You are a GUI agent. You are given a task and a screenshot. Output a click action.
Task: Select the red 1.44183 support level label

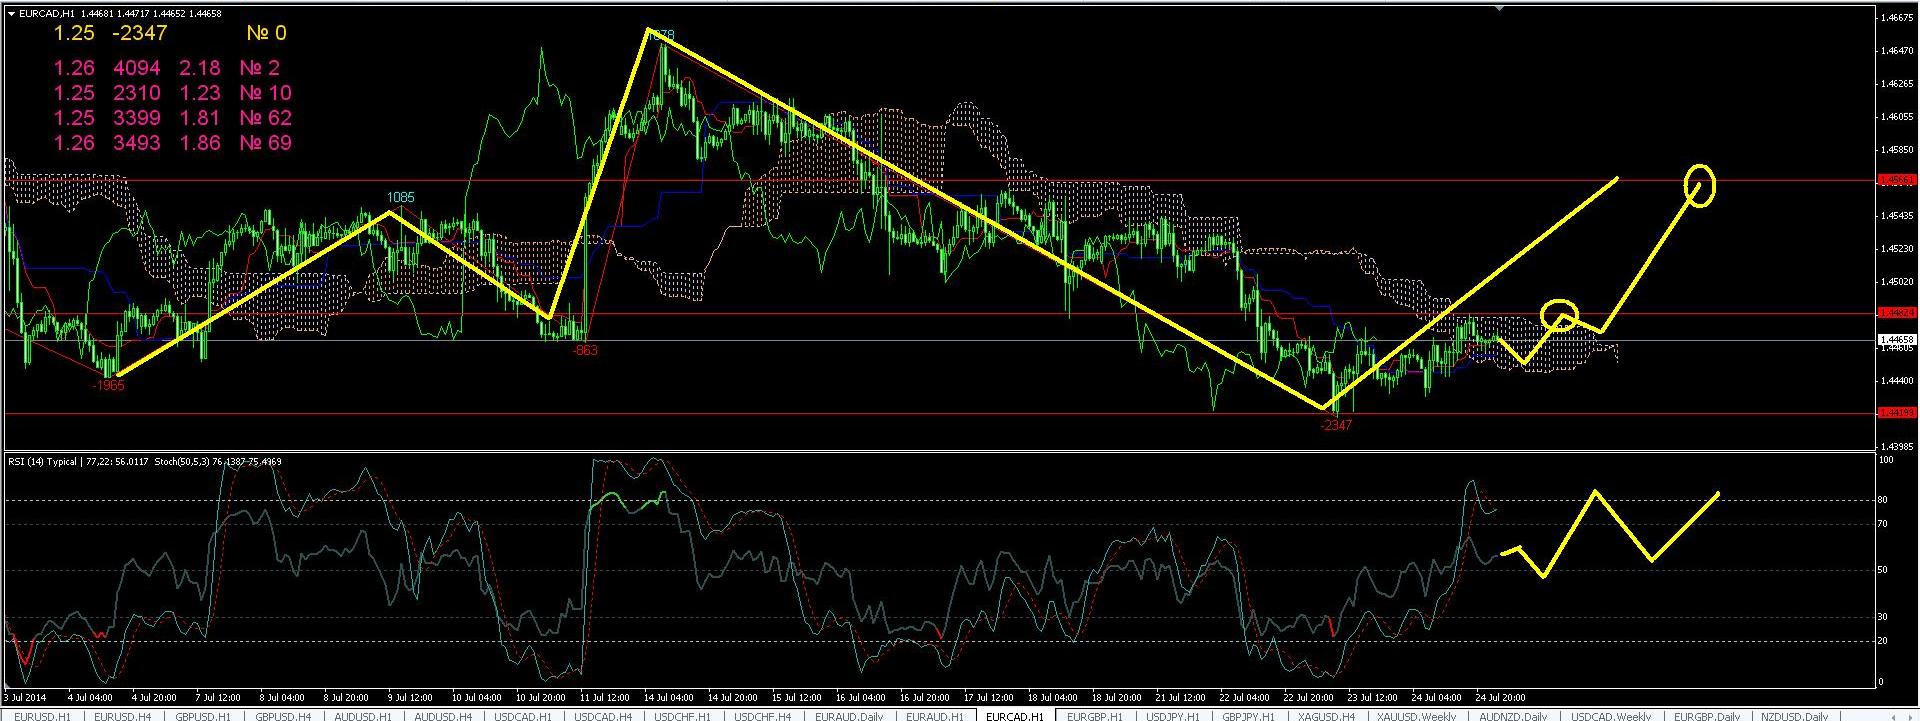(1897, 412)
